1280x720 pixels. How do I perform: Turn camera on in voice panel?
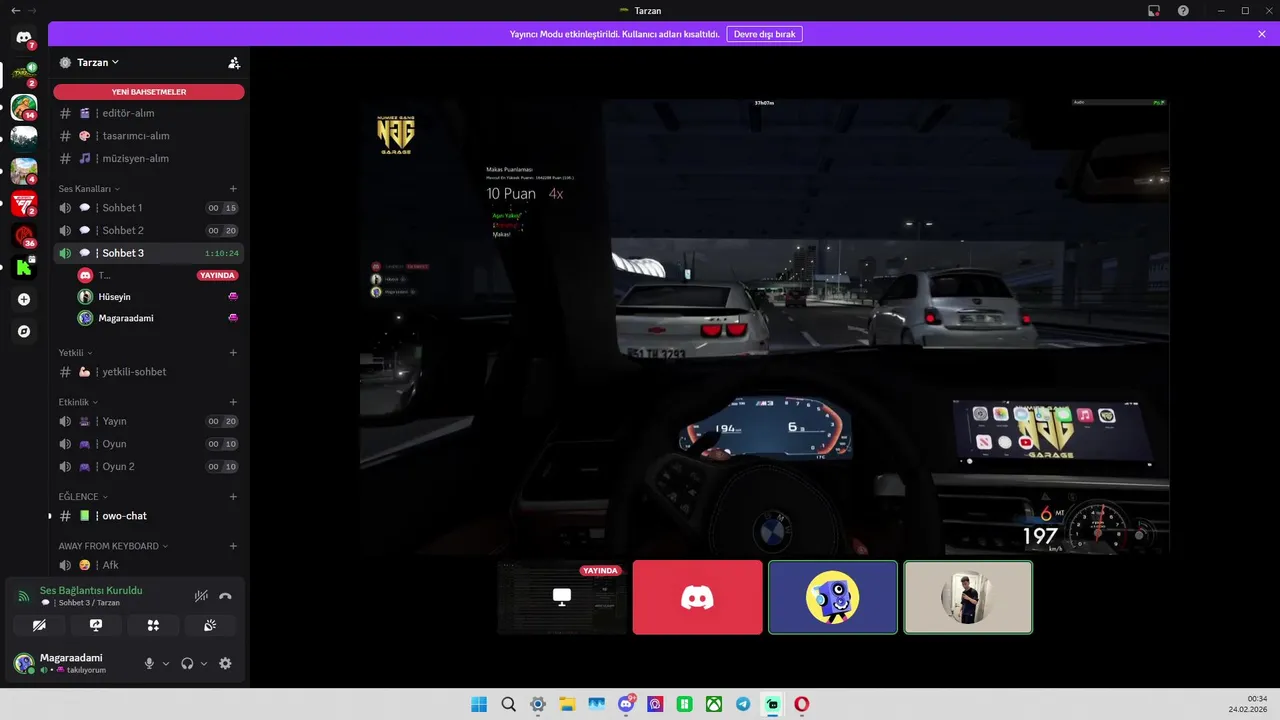click(39, 625)
